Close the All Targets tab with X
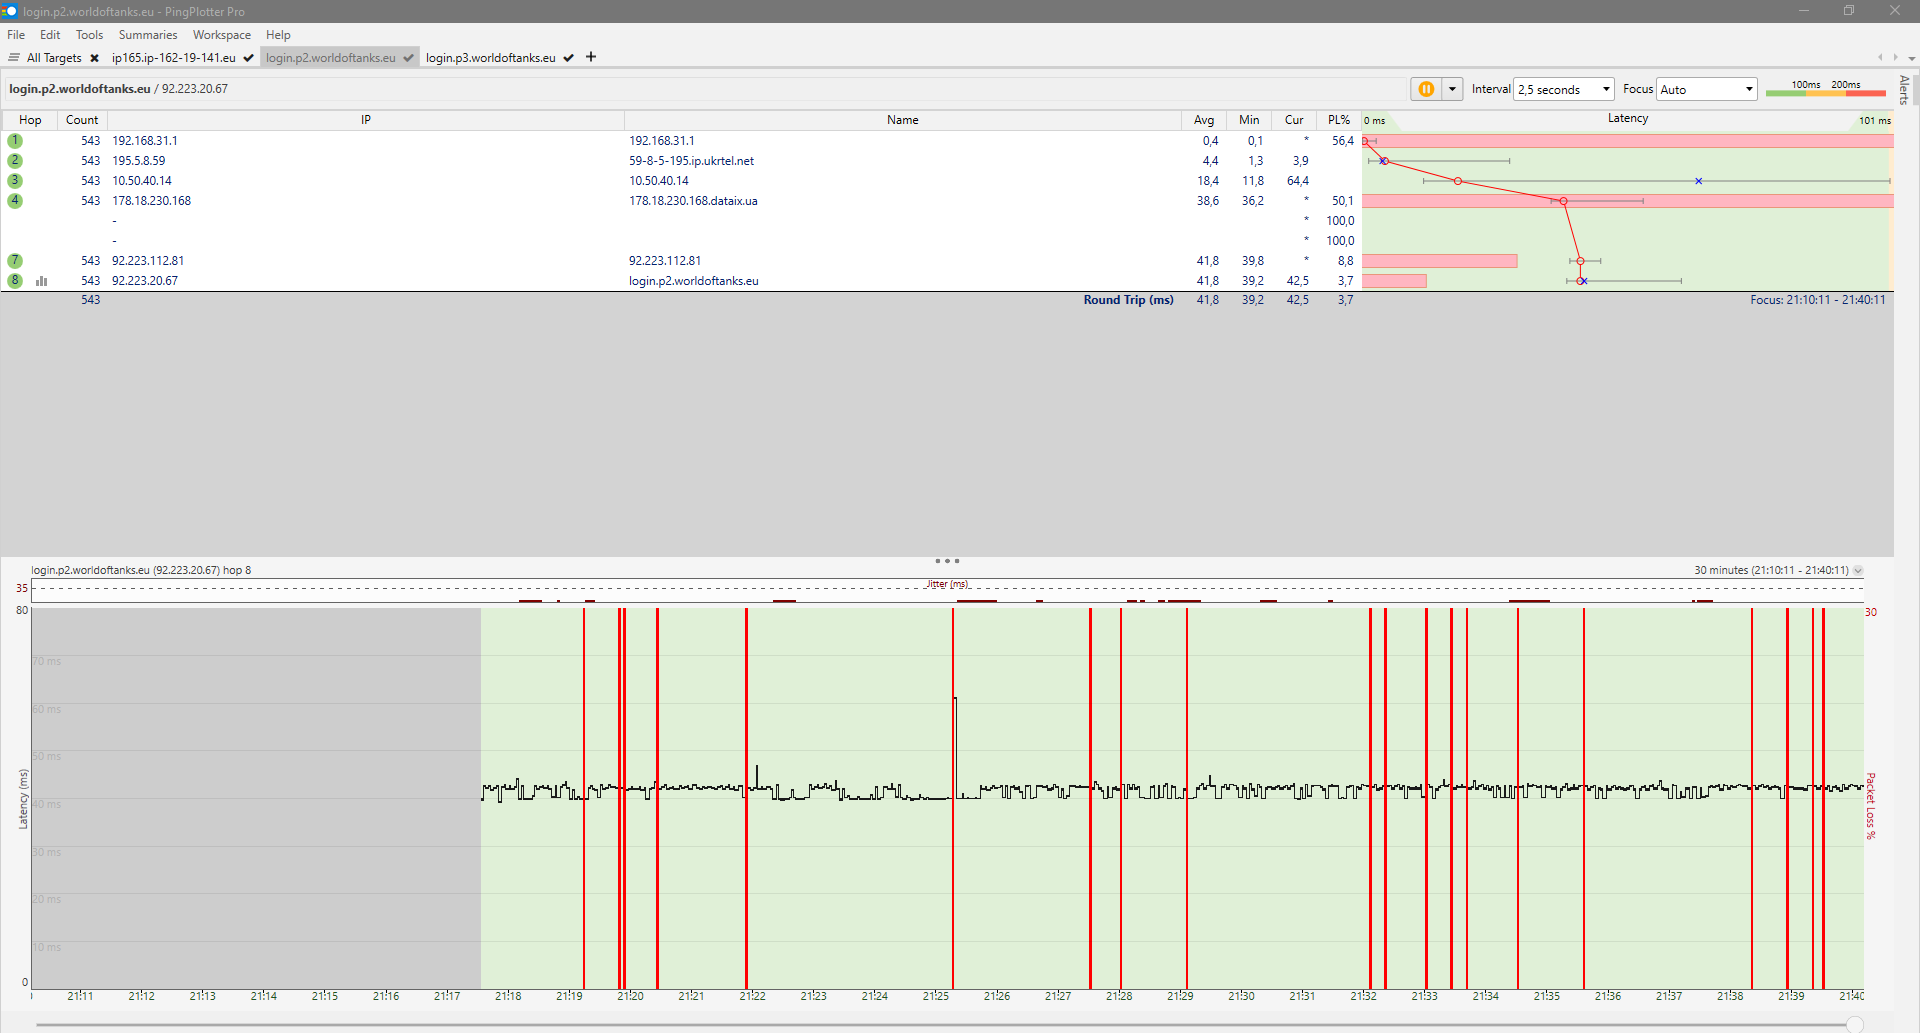The height and width of the screenshot is (1033, 1920). pos(94,58)
